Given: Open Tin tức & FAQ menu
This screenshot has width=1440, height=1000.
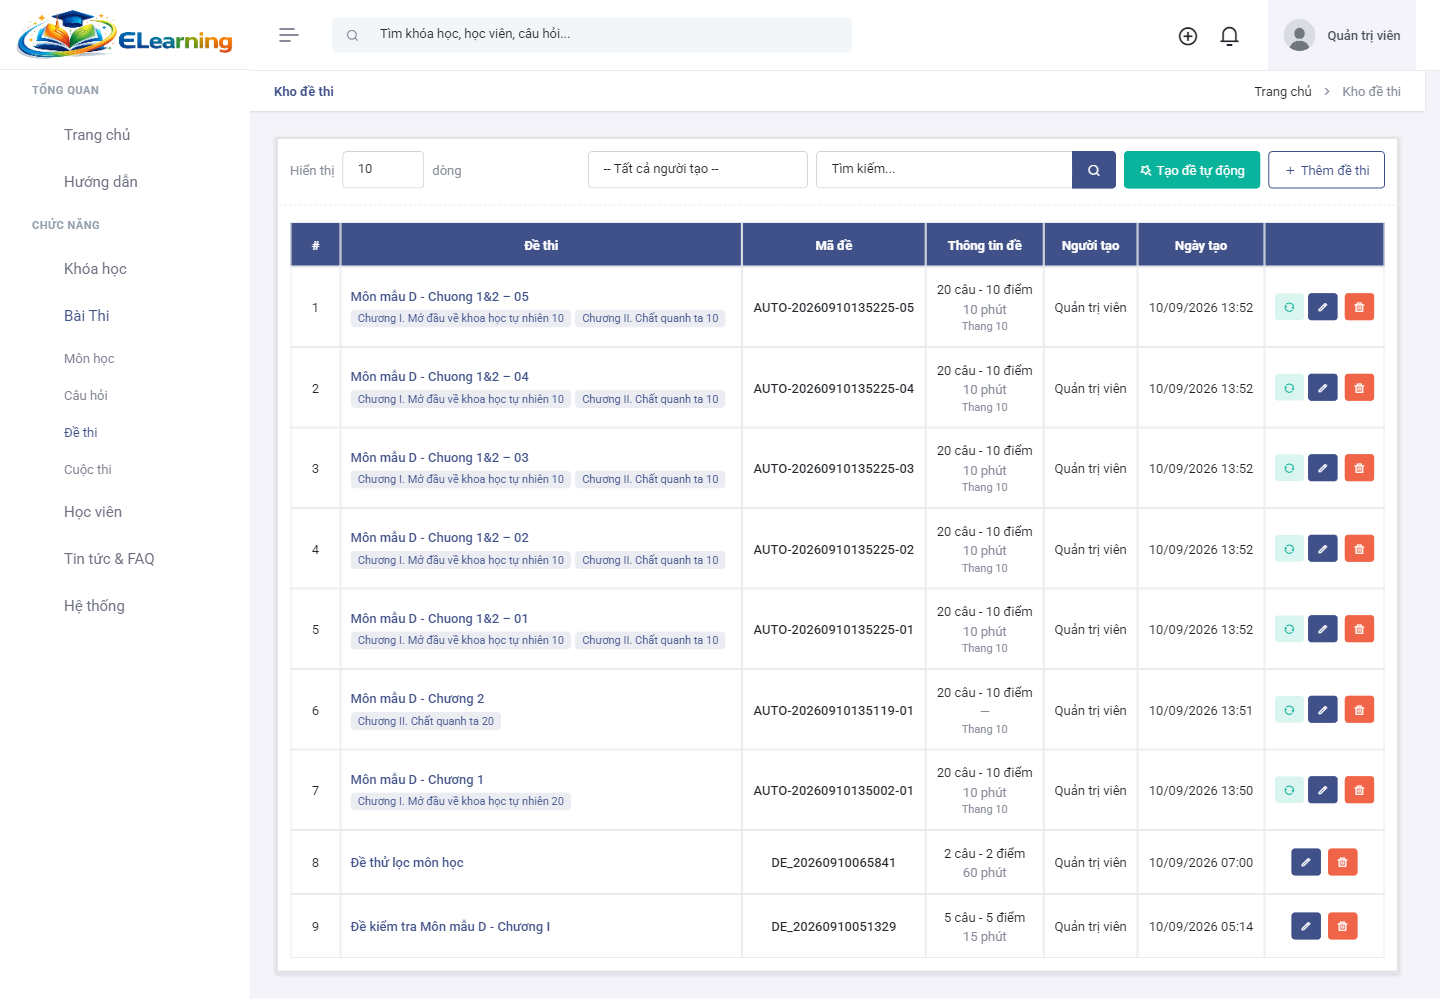Looking at the screenshot, I should tap(109, 559).
